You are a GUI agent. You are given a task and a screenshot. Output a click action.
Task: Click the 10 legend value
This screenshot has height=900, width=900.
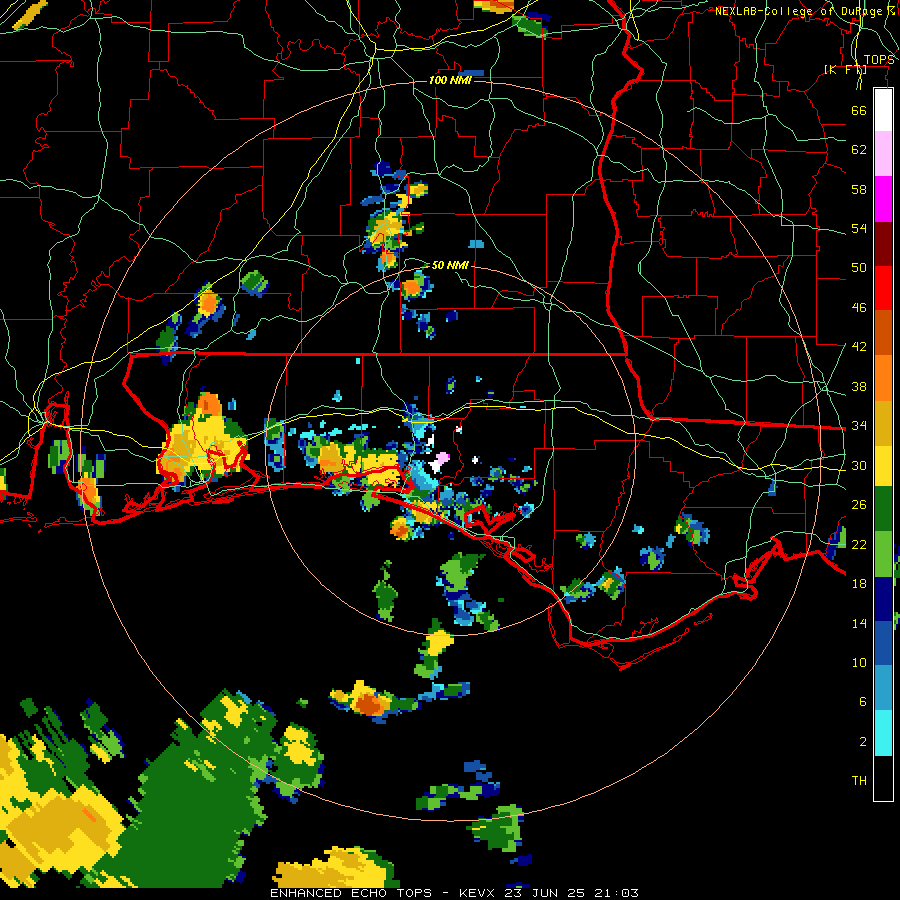[859, 663]
